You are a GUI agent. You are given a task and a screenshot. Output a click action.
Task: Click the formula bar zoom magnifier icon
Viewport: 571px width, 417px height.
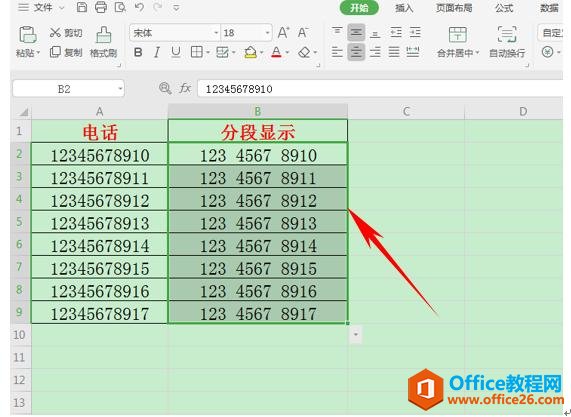(165, 88)
